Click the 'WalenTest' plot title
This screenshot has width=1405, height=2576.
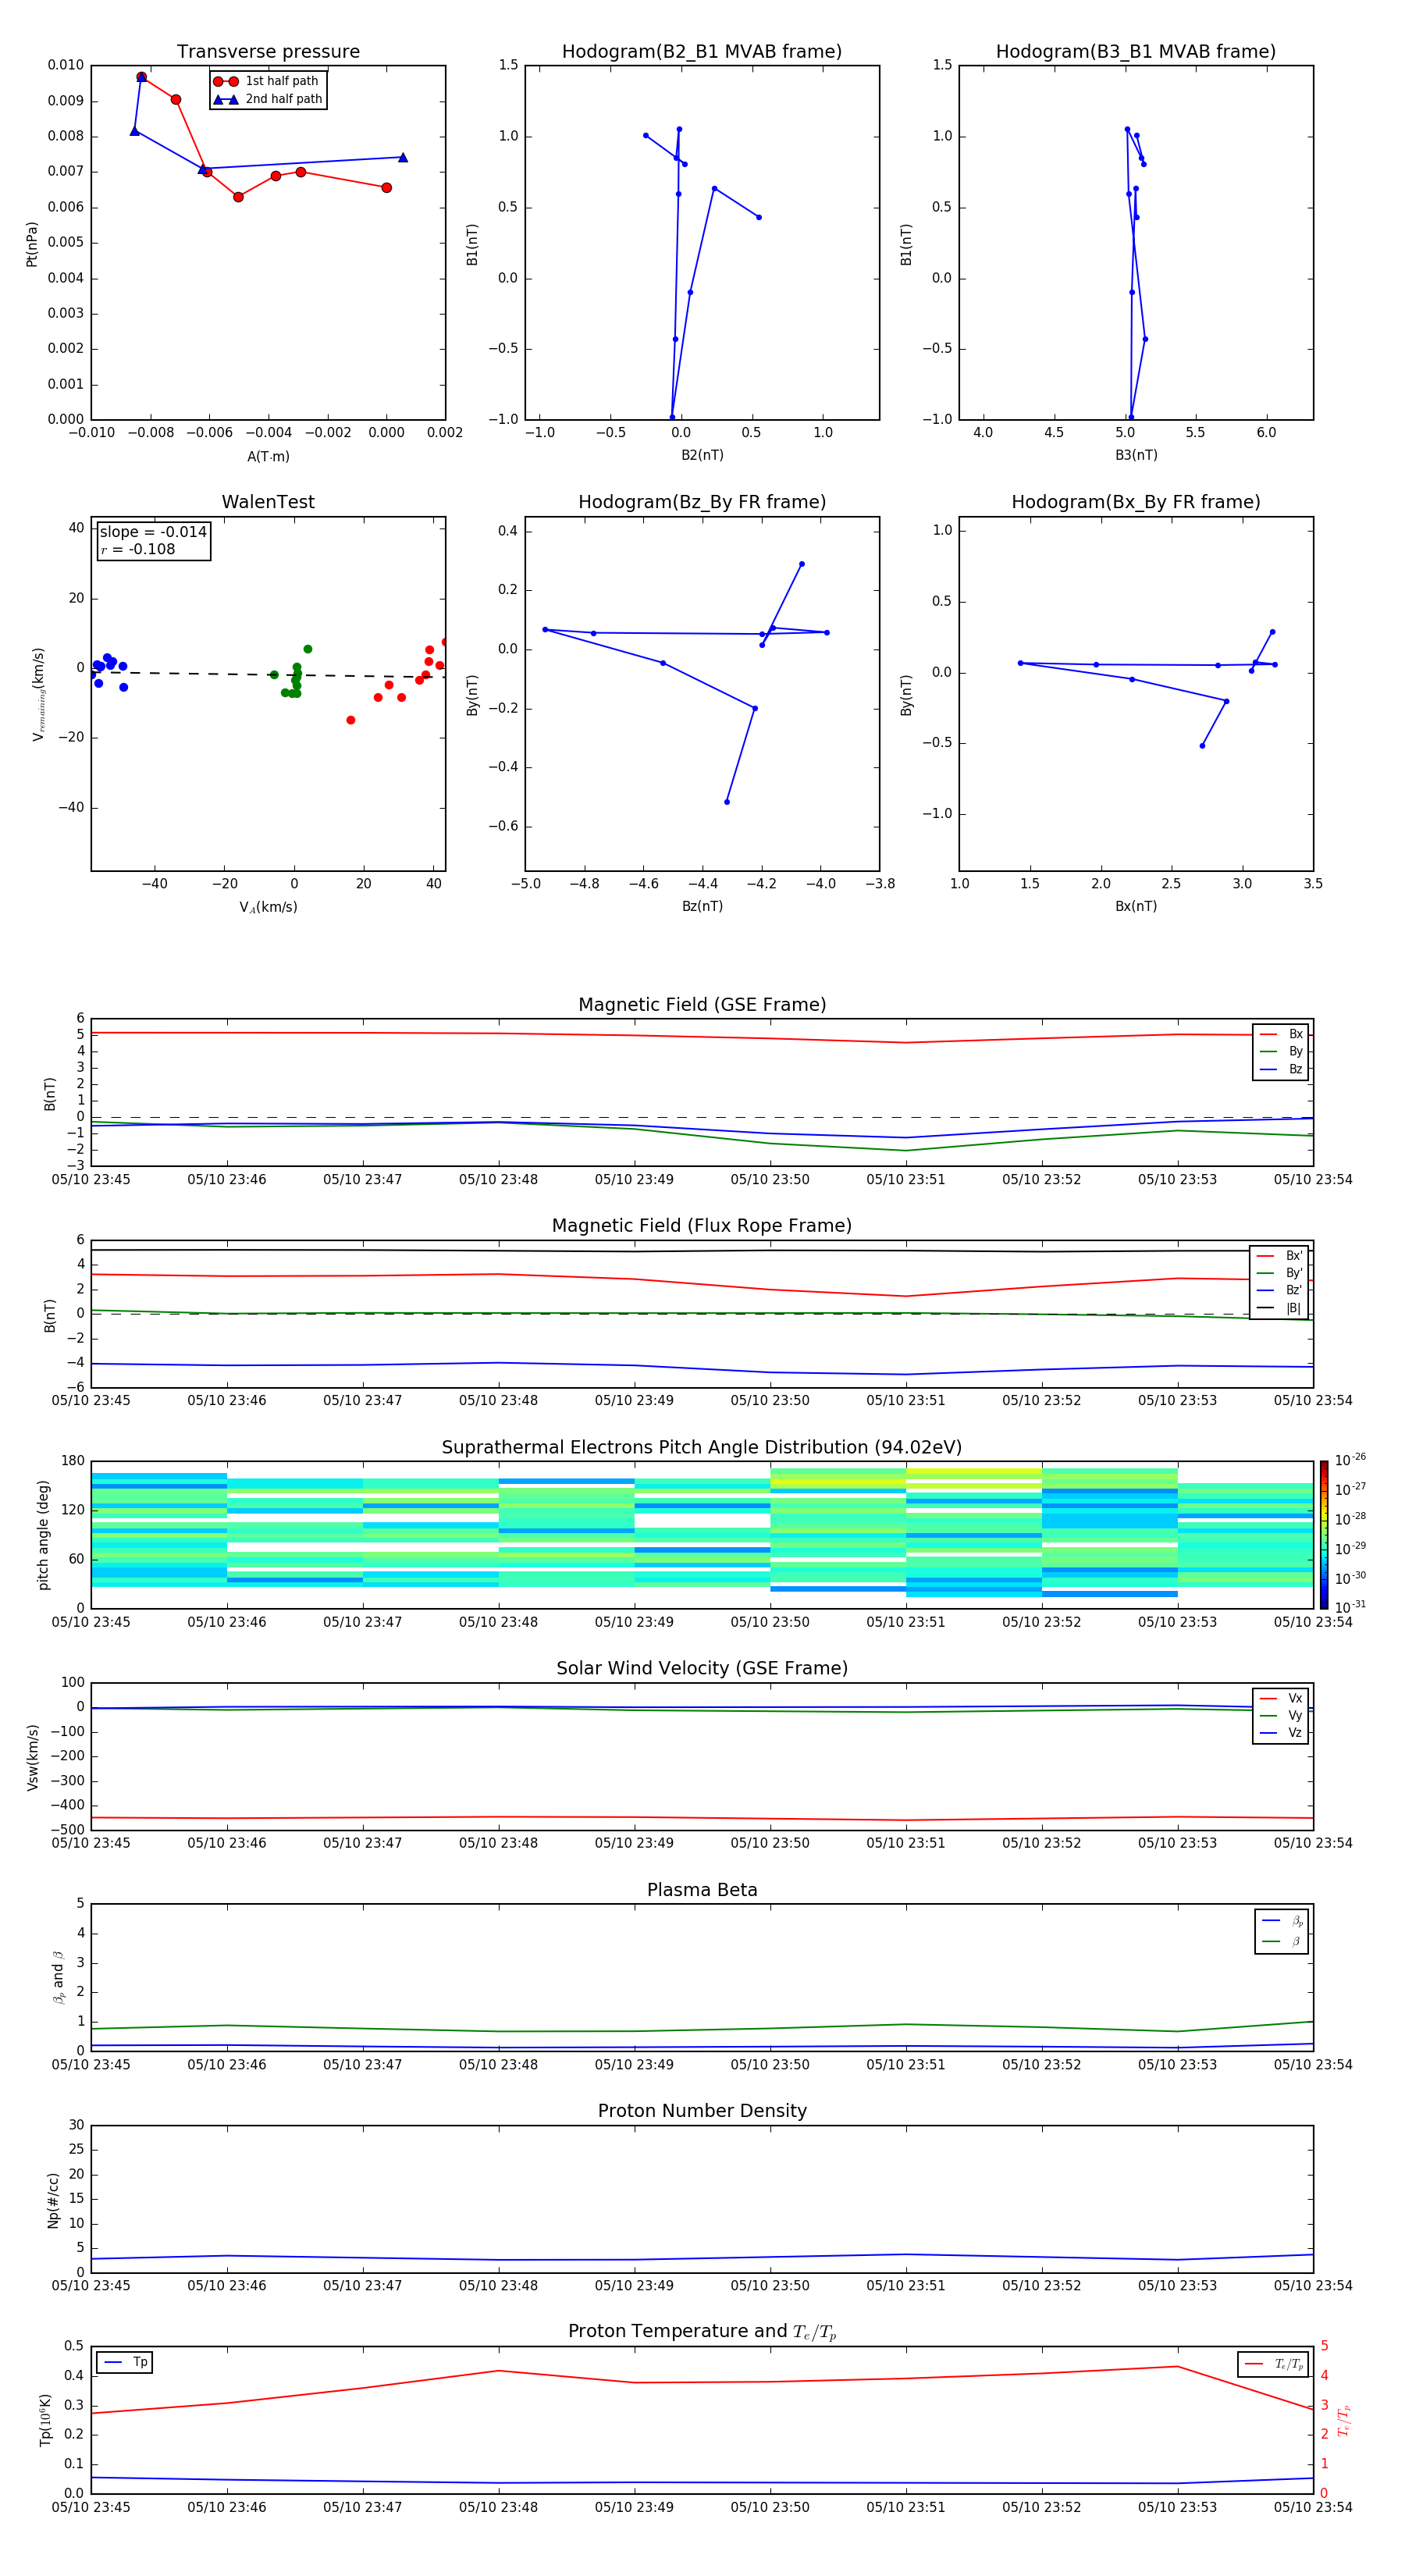pos(268,502)
